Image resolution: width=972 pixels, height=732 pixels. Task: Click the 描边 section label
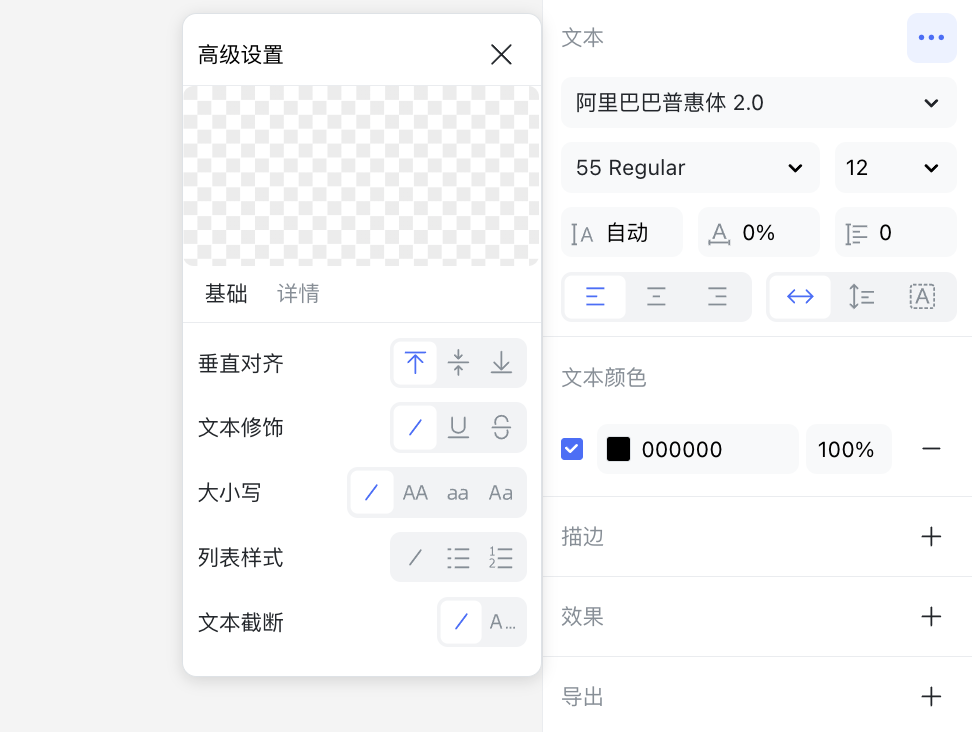coord(582,537)
